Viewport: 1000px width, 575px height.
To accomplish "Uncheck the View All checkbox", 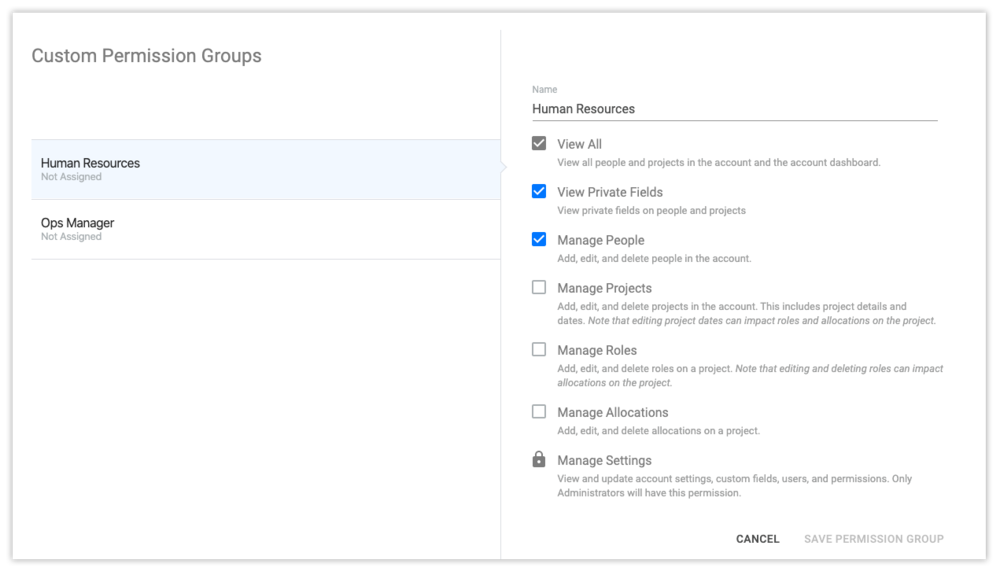I will (x=539, y=143).
